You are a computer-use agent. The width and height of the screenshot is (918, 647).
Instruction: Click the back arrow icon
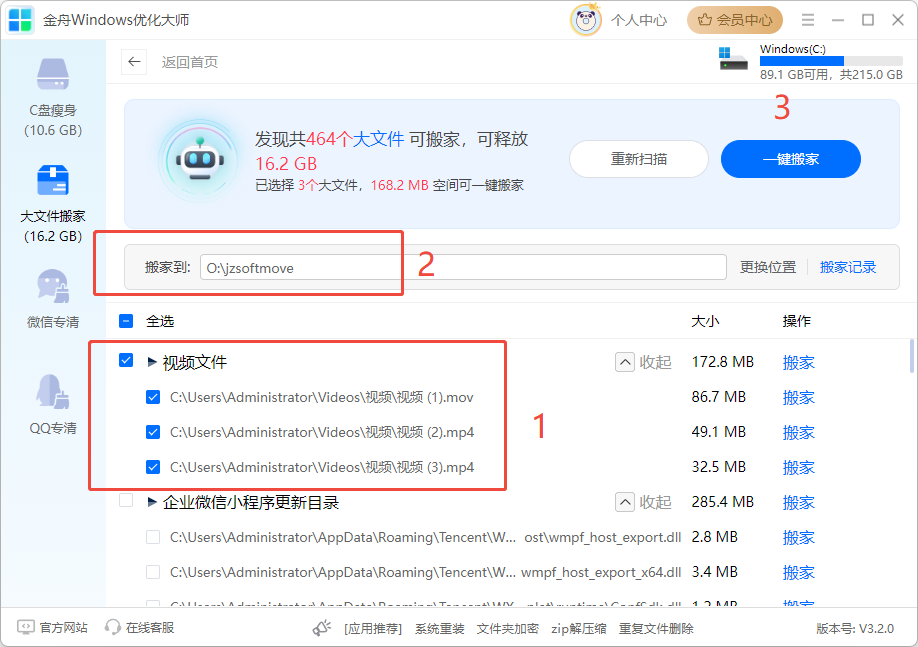(x=134, y=61)
